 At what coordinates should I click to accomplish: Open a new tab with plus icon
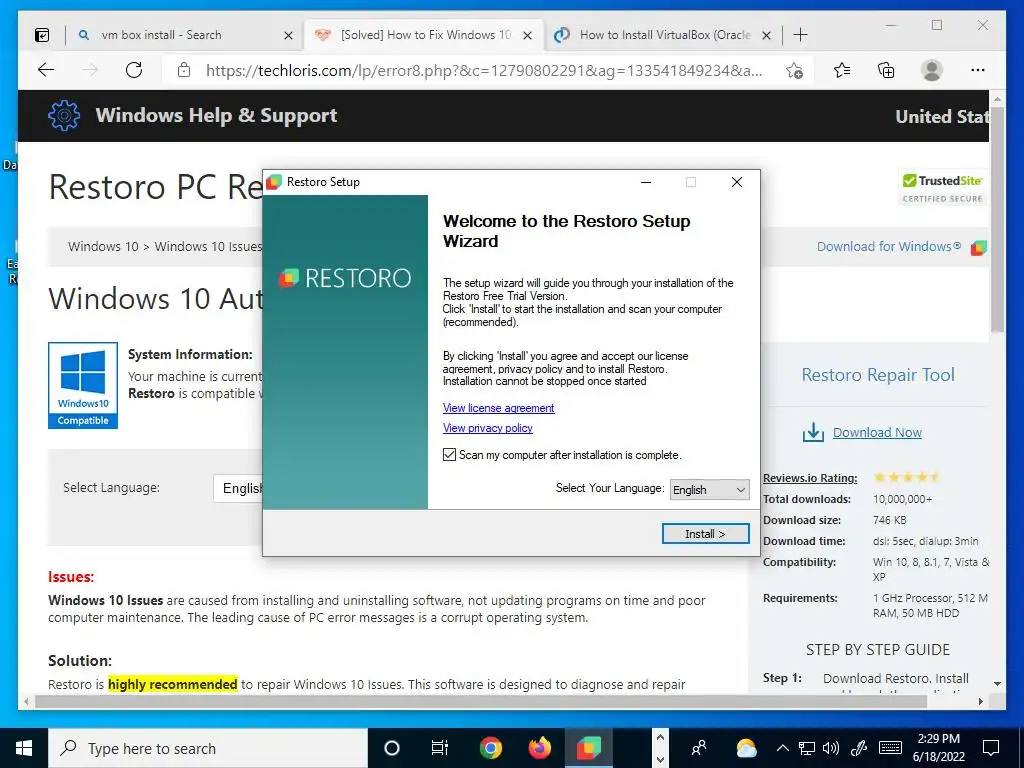coord(800,35)
